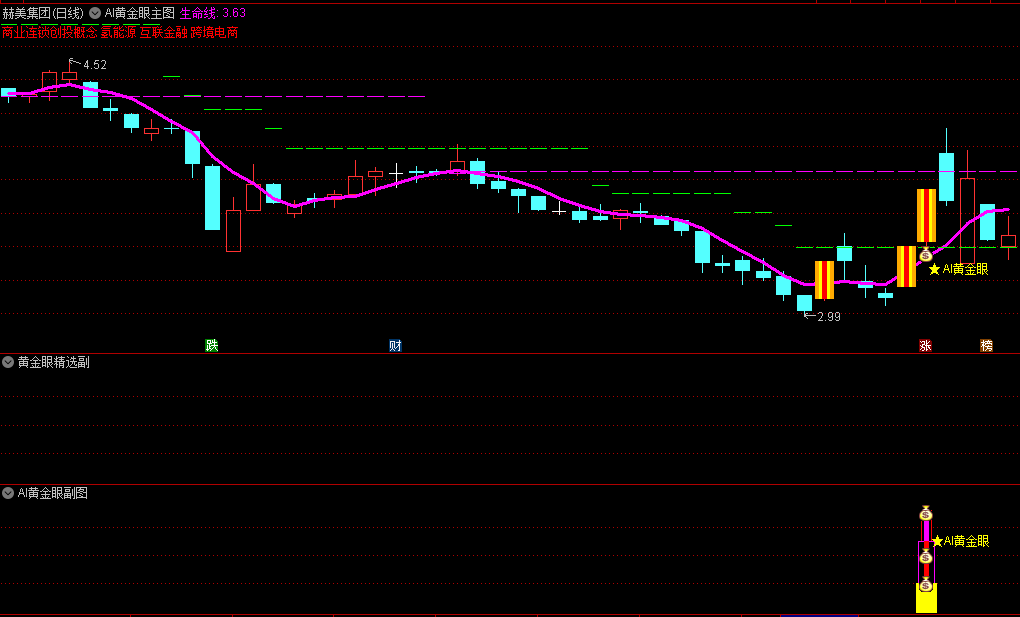Select the last red candle at chart right edge
Screen dimensions: 1020x617
1008,240
